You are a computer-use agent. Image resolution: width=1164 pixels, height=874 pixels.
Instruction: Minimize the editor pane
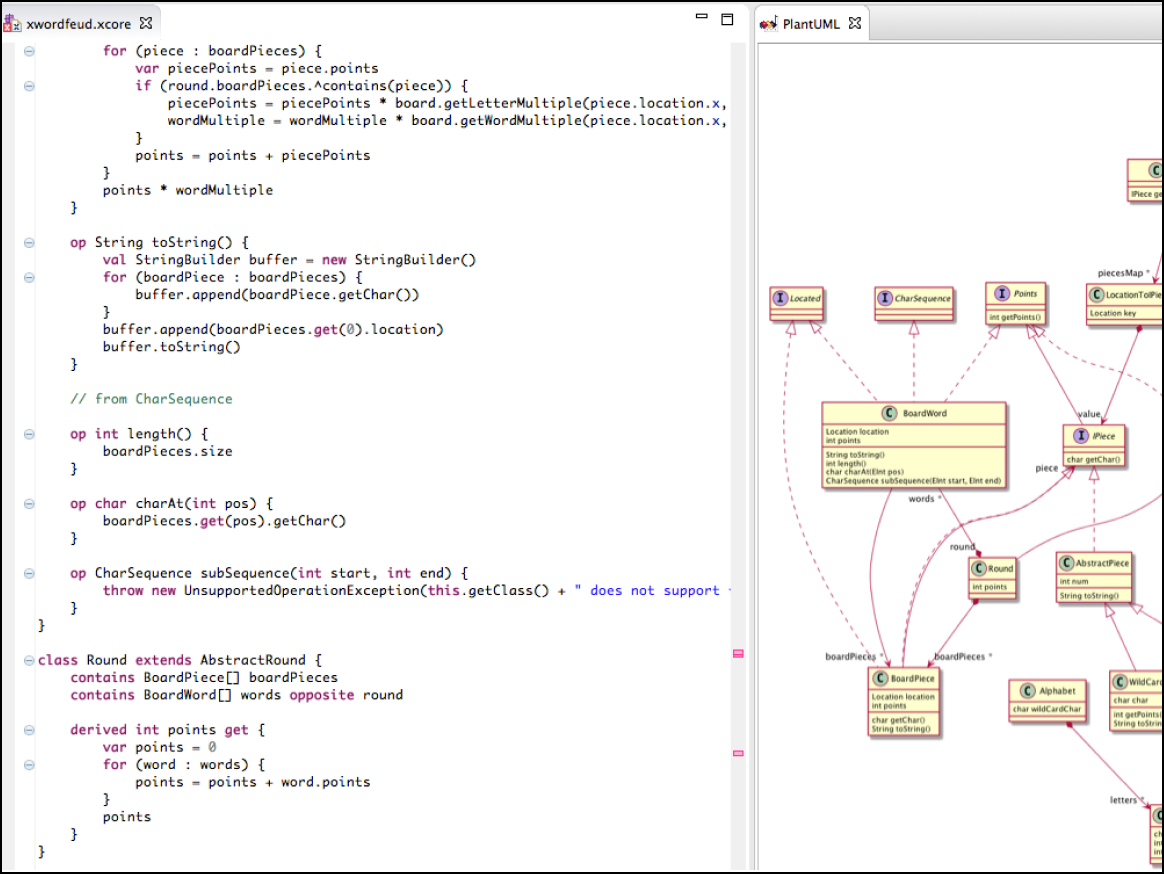pos(702,16)
